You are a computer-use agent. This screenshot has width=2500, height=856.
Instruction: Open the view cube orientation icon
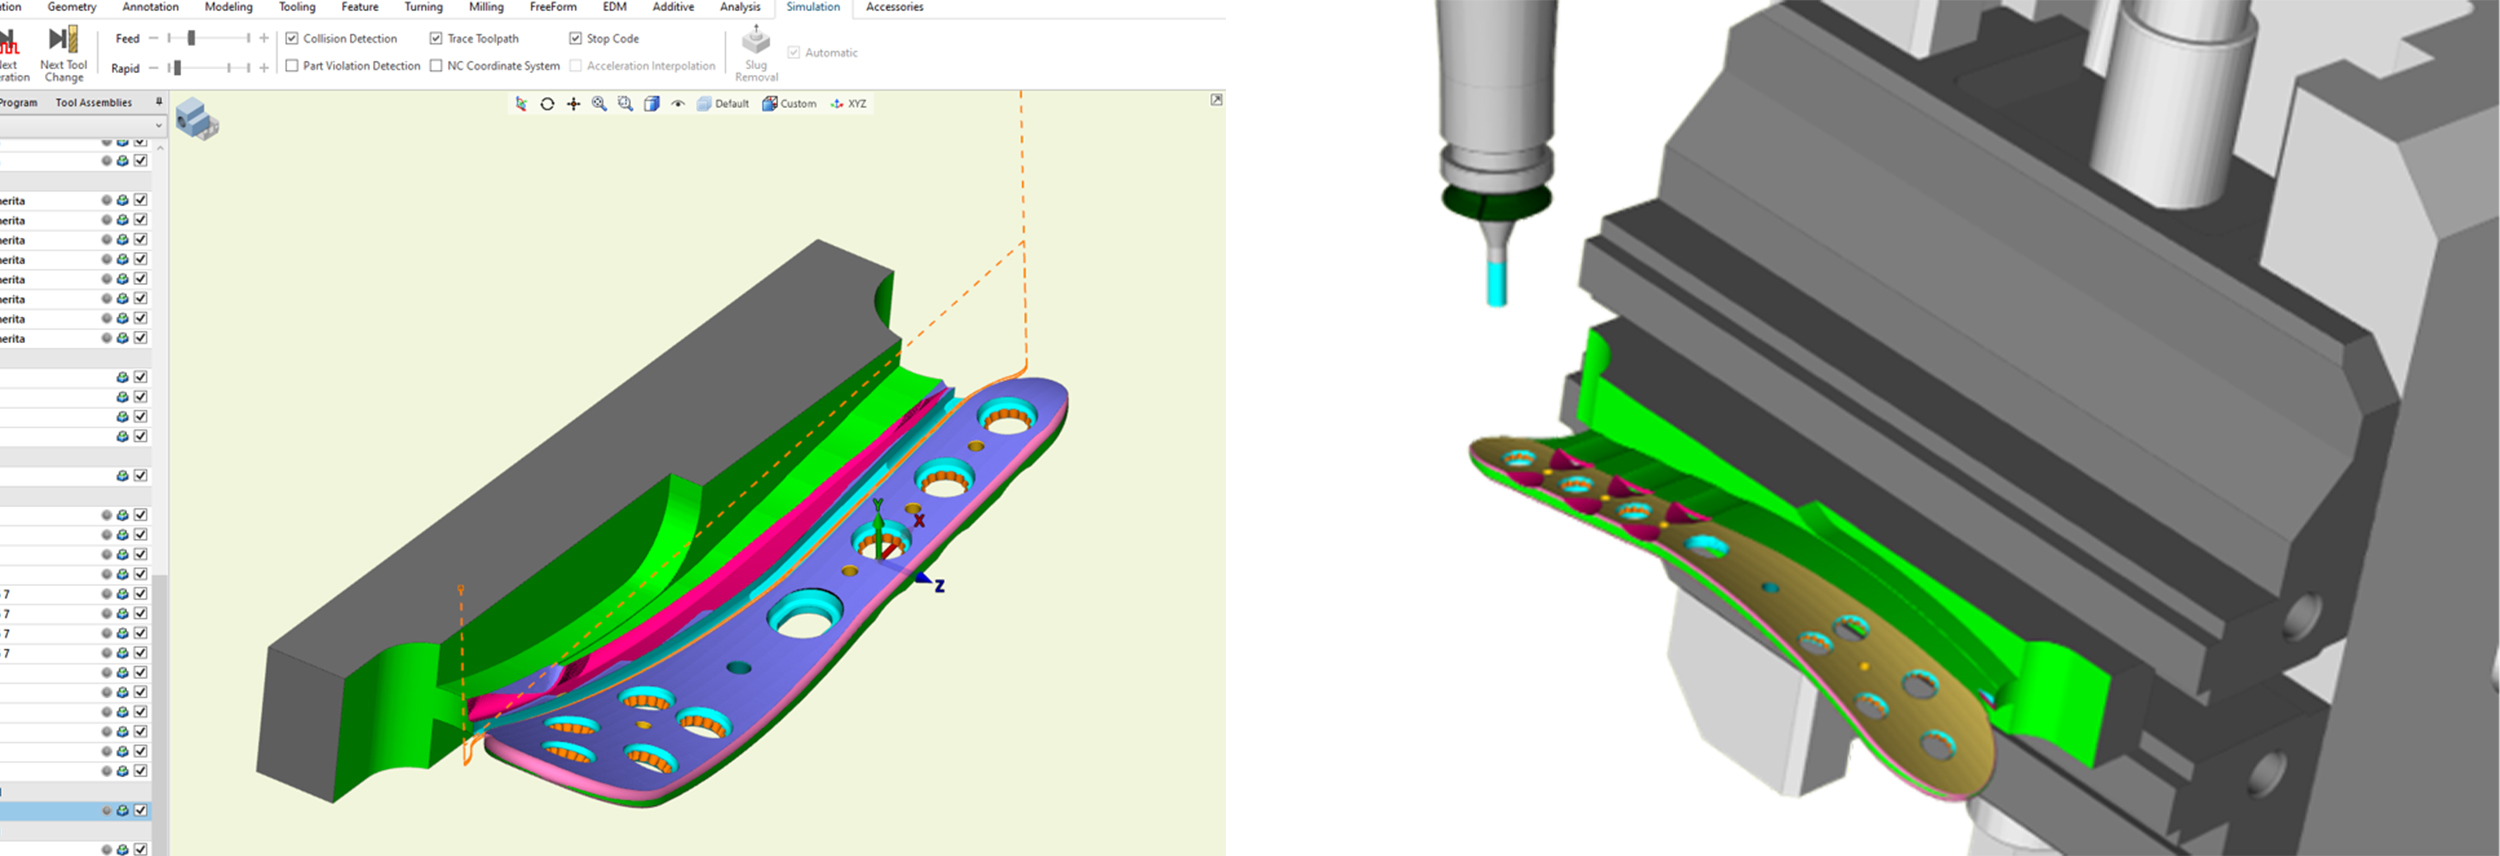tap(652, 104)
